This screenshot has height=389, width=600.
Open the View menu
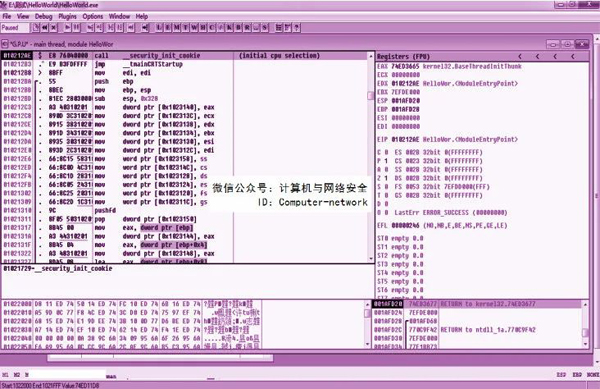[23, 16]
